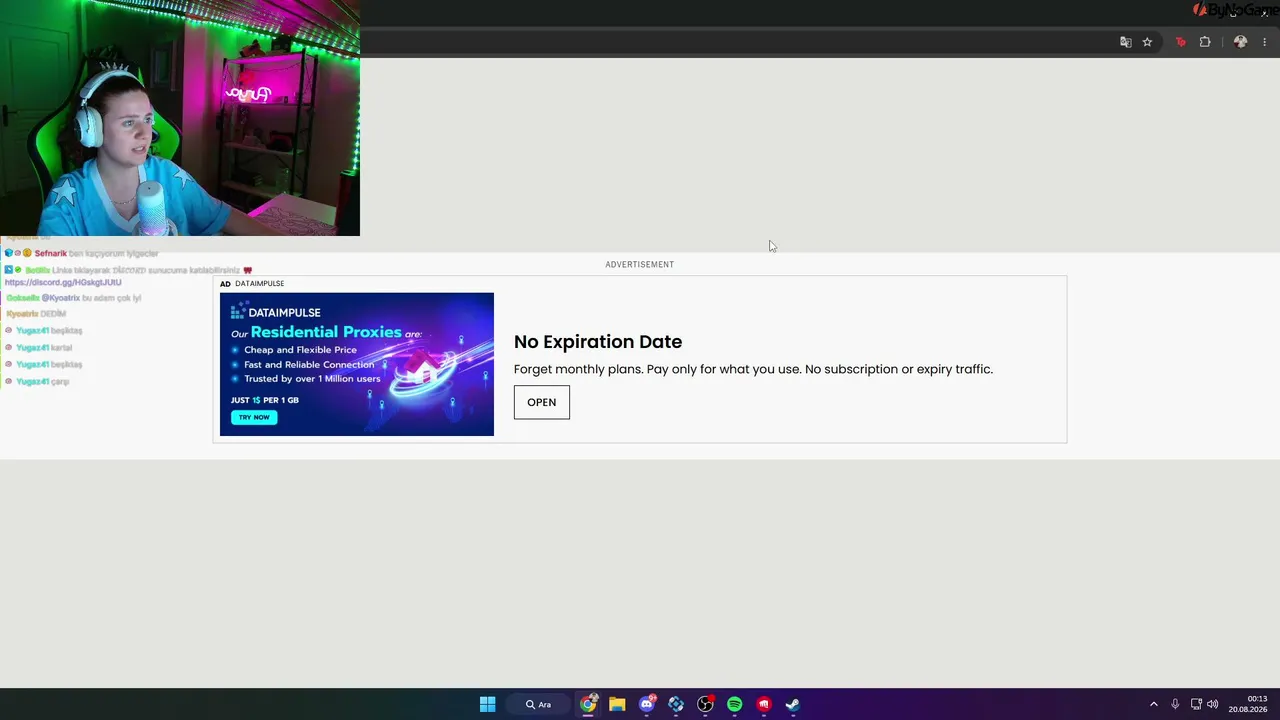Image resolution: width=1280 pixels, height=720 pixels.
Task: Open the blue diamond app in taskbar
Action: [x=676, y=704]
